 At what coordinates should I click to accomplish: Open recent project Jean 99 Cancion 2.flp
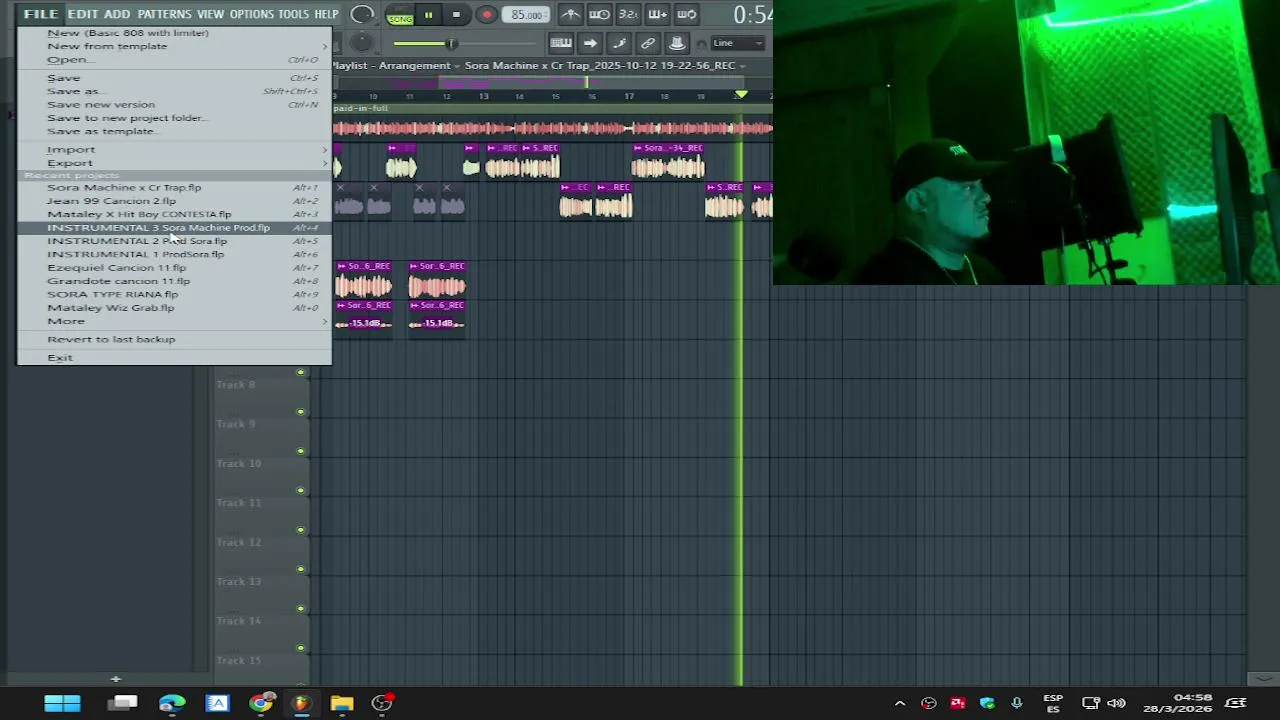[x=174, y=201]
